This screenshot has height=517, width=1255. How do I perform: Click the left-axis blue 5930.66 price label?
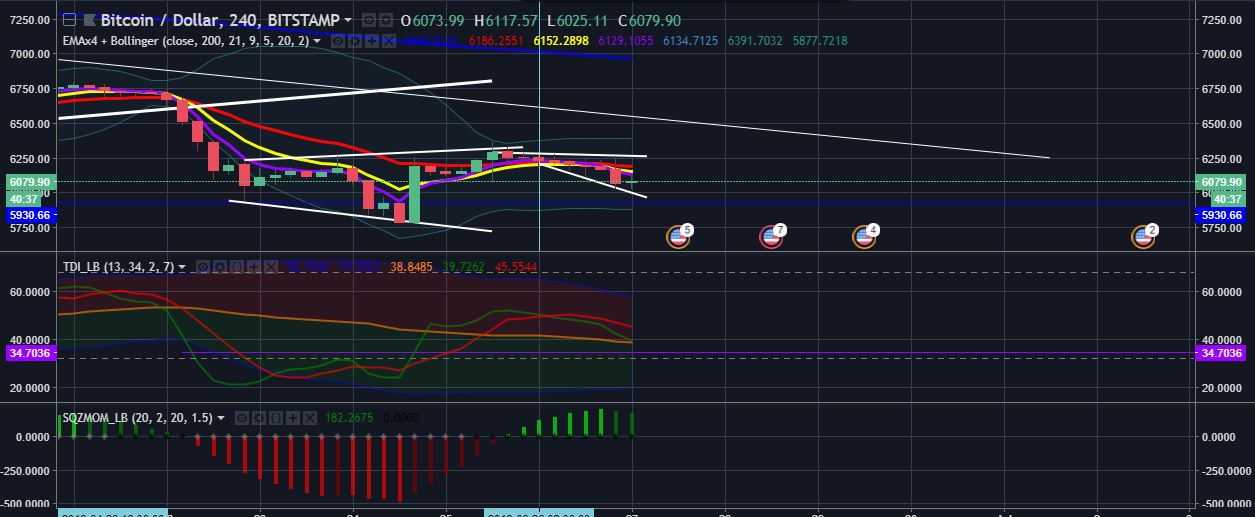[x=29, y=215]
